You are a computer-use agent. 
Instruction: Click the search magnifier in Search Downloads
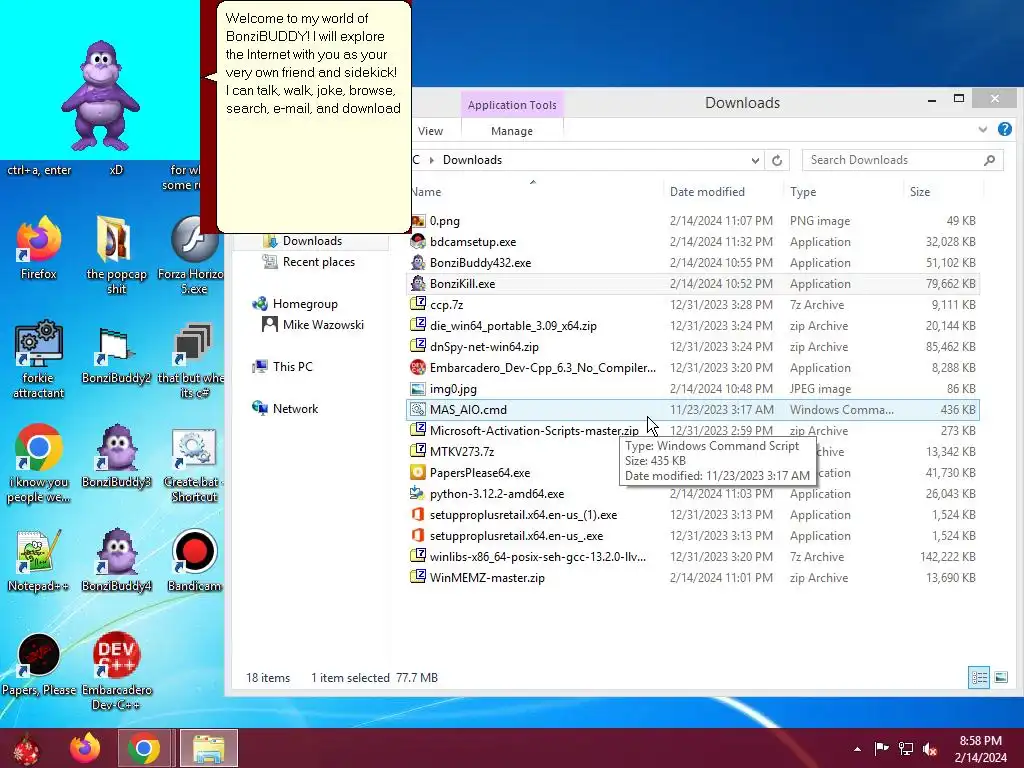coord(989,160)
